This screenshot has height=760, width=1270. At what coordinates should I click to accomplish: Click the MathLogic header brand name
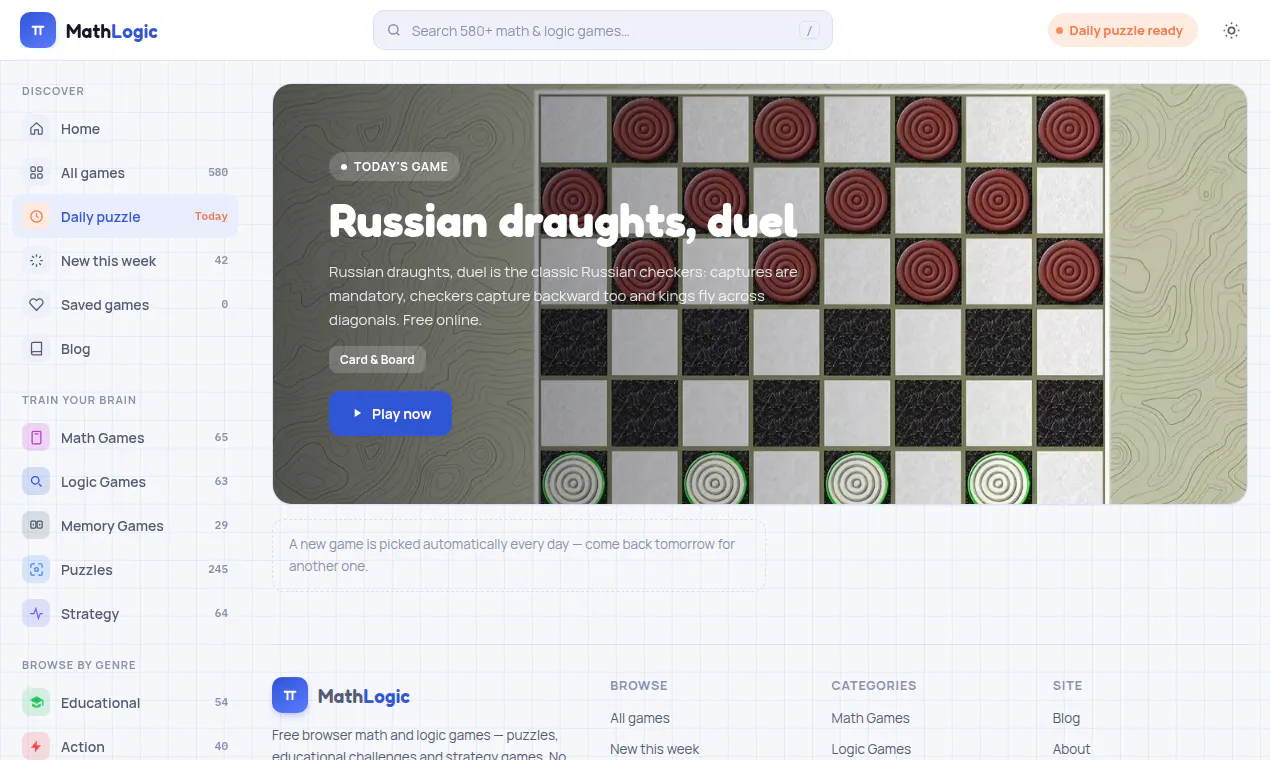click(112, 31)
